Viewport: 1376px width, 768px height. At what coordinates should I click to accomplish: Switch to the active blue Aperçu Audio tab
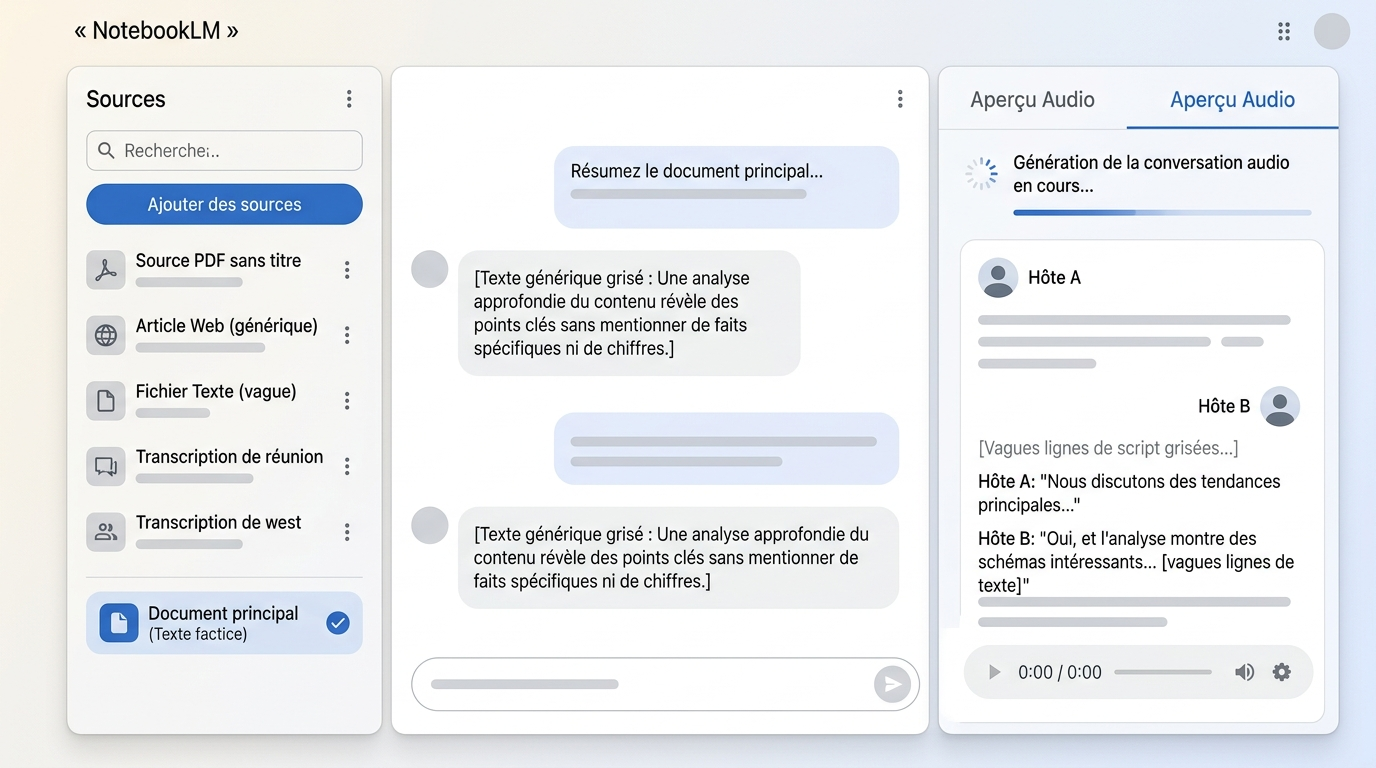(1232, 100)
